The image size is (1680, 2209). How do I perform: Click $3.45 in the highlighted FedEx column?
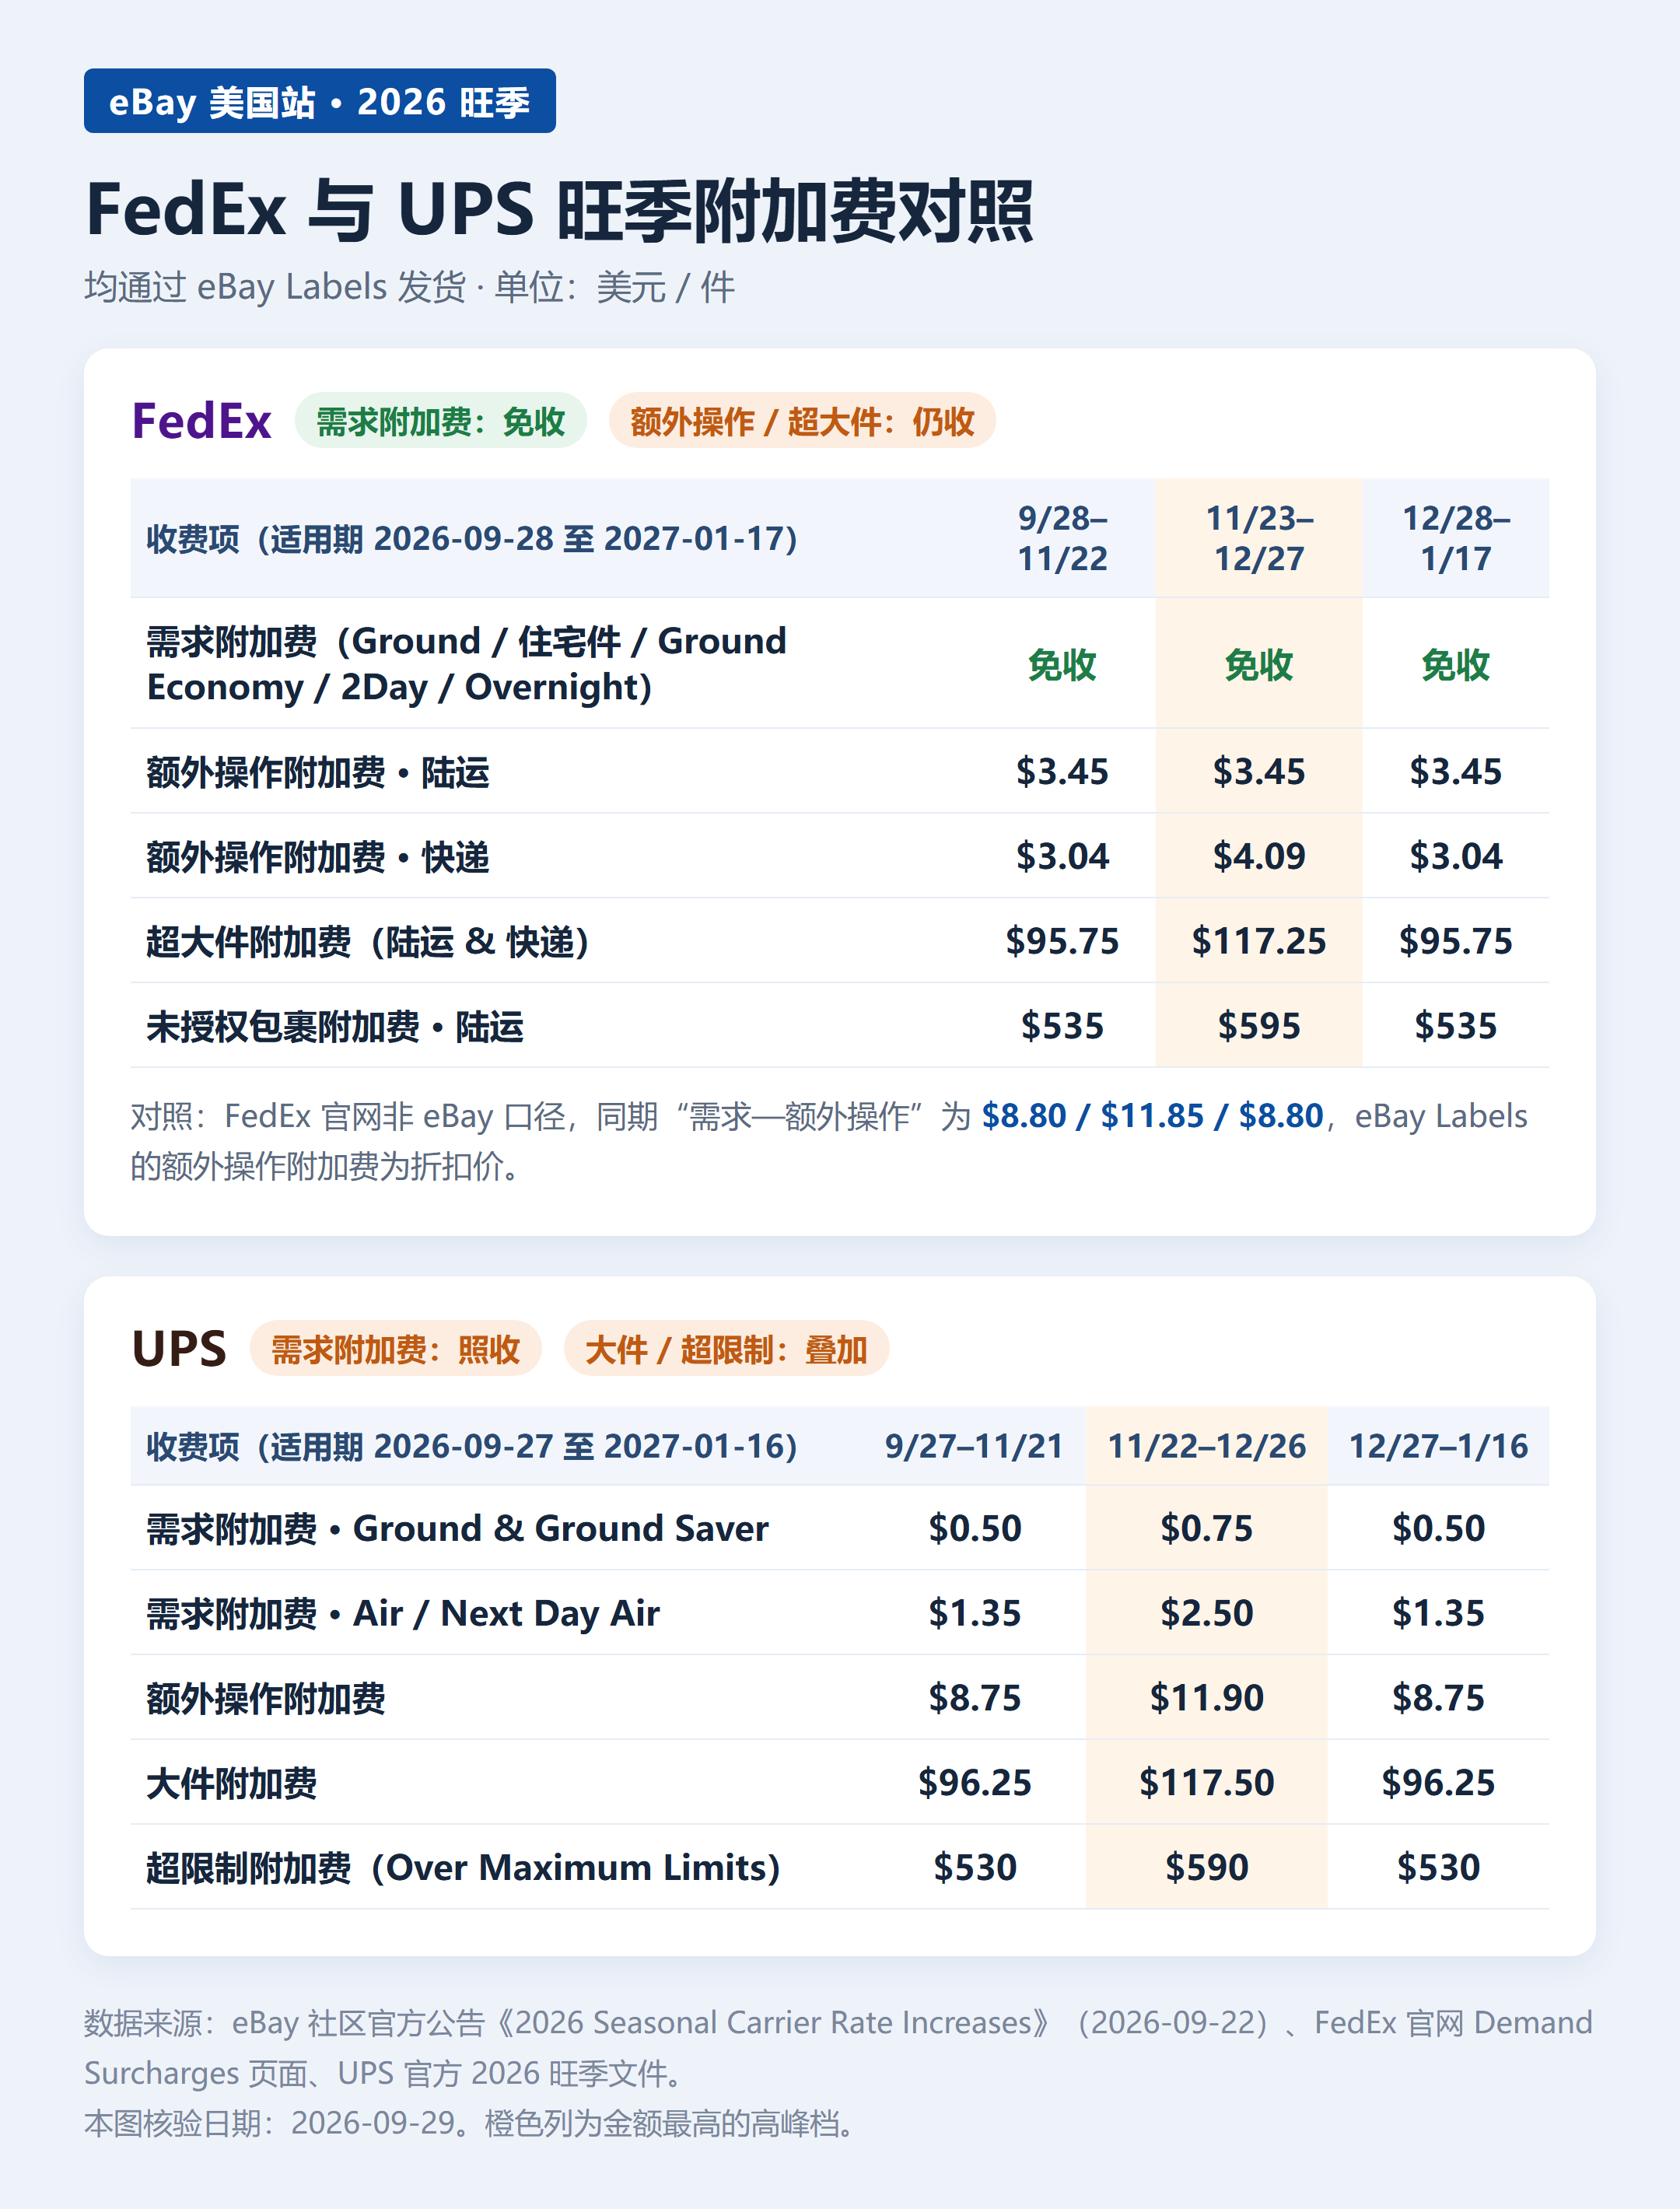(x=1259, y=771)
